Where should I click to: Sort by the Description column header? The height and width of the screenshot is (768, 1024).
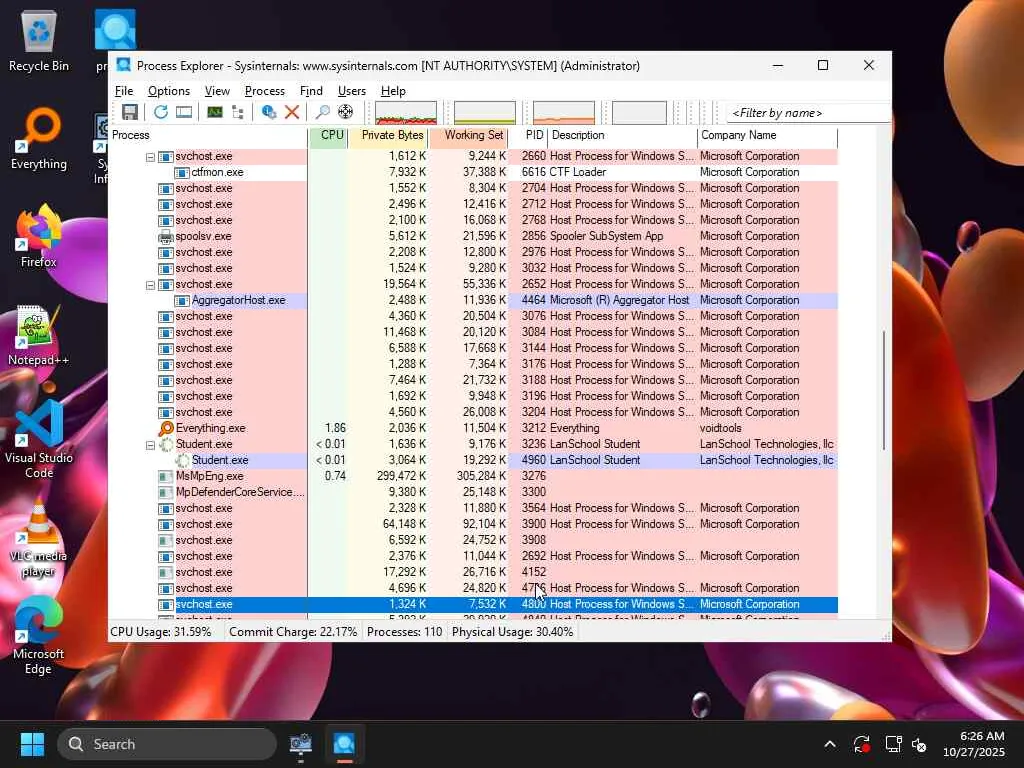(622, 135)
